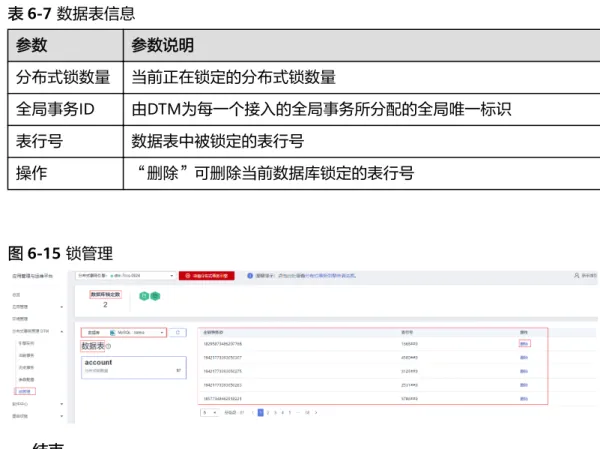Image resolution: width=600 pixels, height=449 pixels.
Task: Click the help icon next to 数据表
Action: [x=108, y=346]
